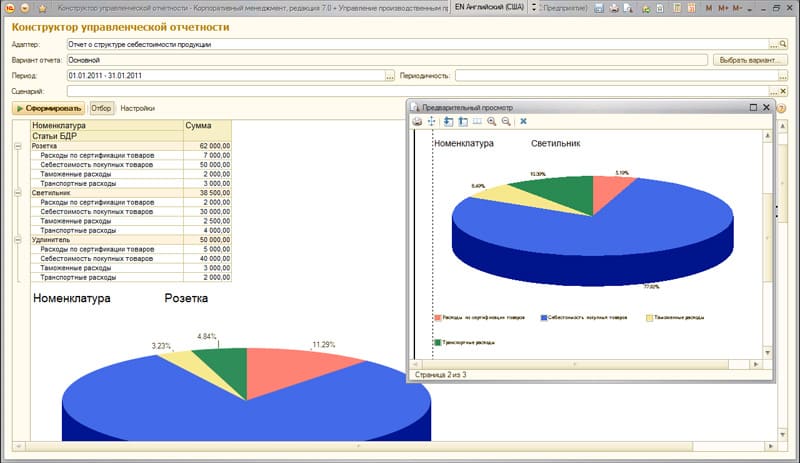Open the 1C main menu logo icon
Screen dimensions: 800x463
[x=9, y=8]
